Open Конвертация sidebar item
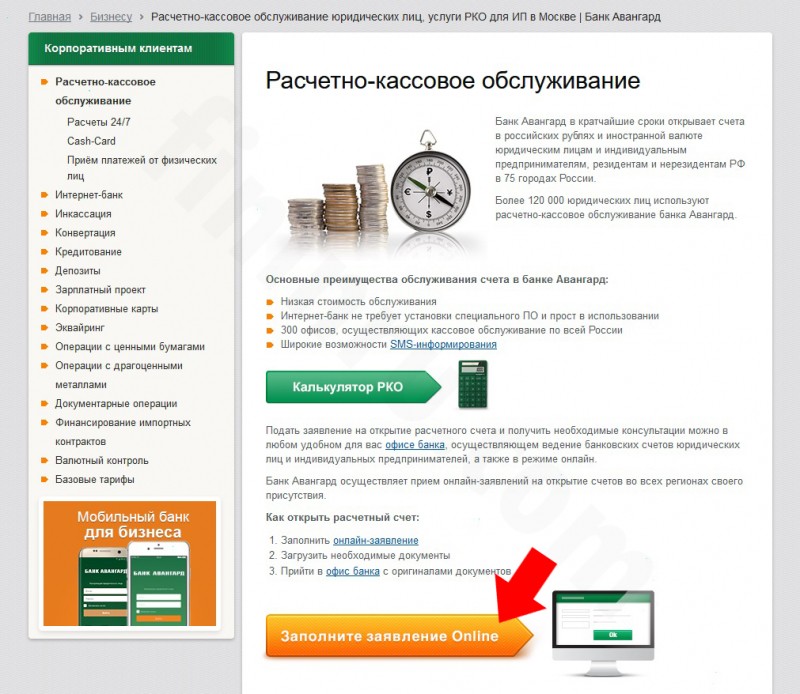Image resolution: width=800 pixels, height=694 pixels. [85, 233]
